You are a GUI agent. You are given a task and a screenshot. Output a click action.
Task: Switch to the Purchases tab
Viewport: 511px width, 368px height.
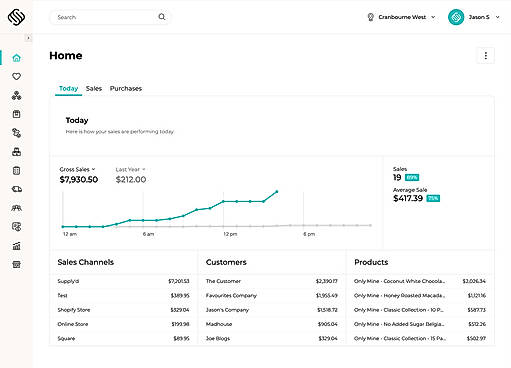click(126, 88)
